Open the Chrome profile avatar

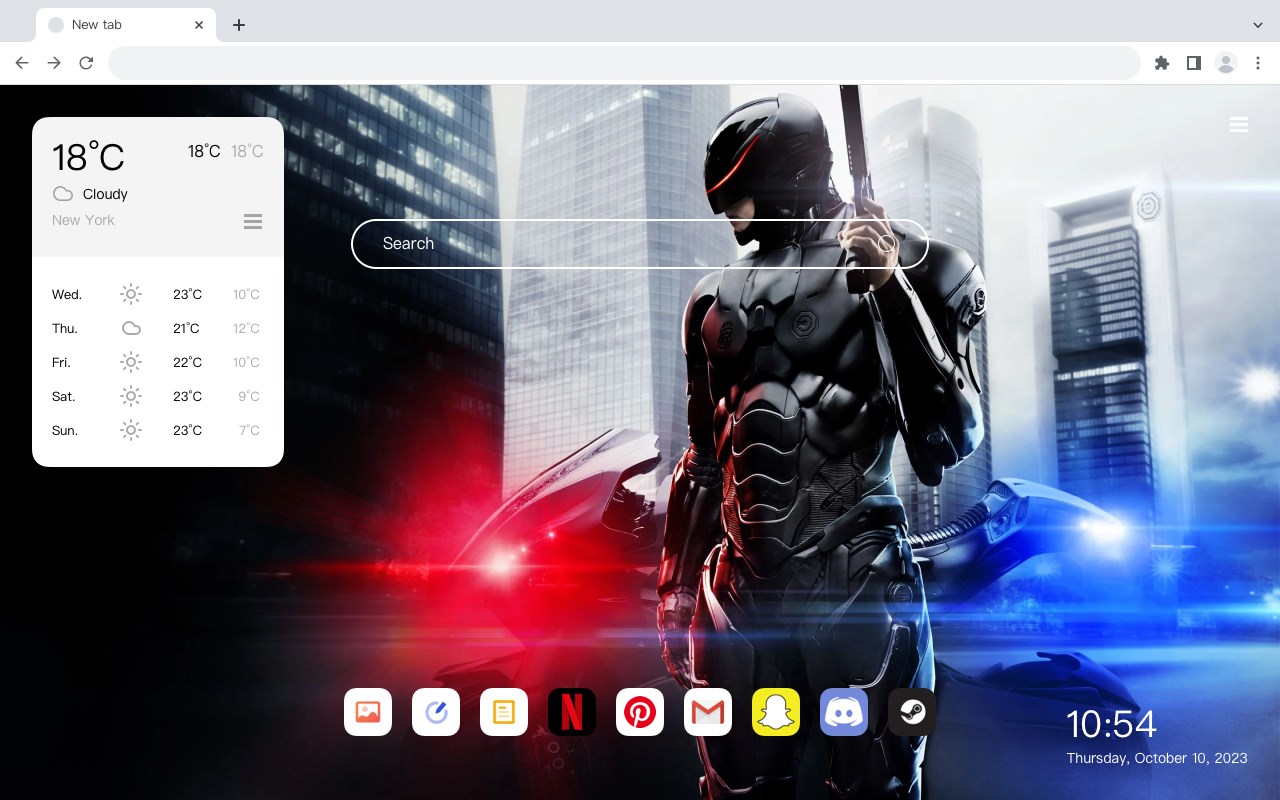pyautogui.click(x=1226, y=63)
